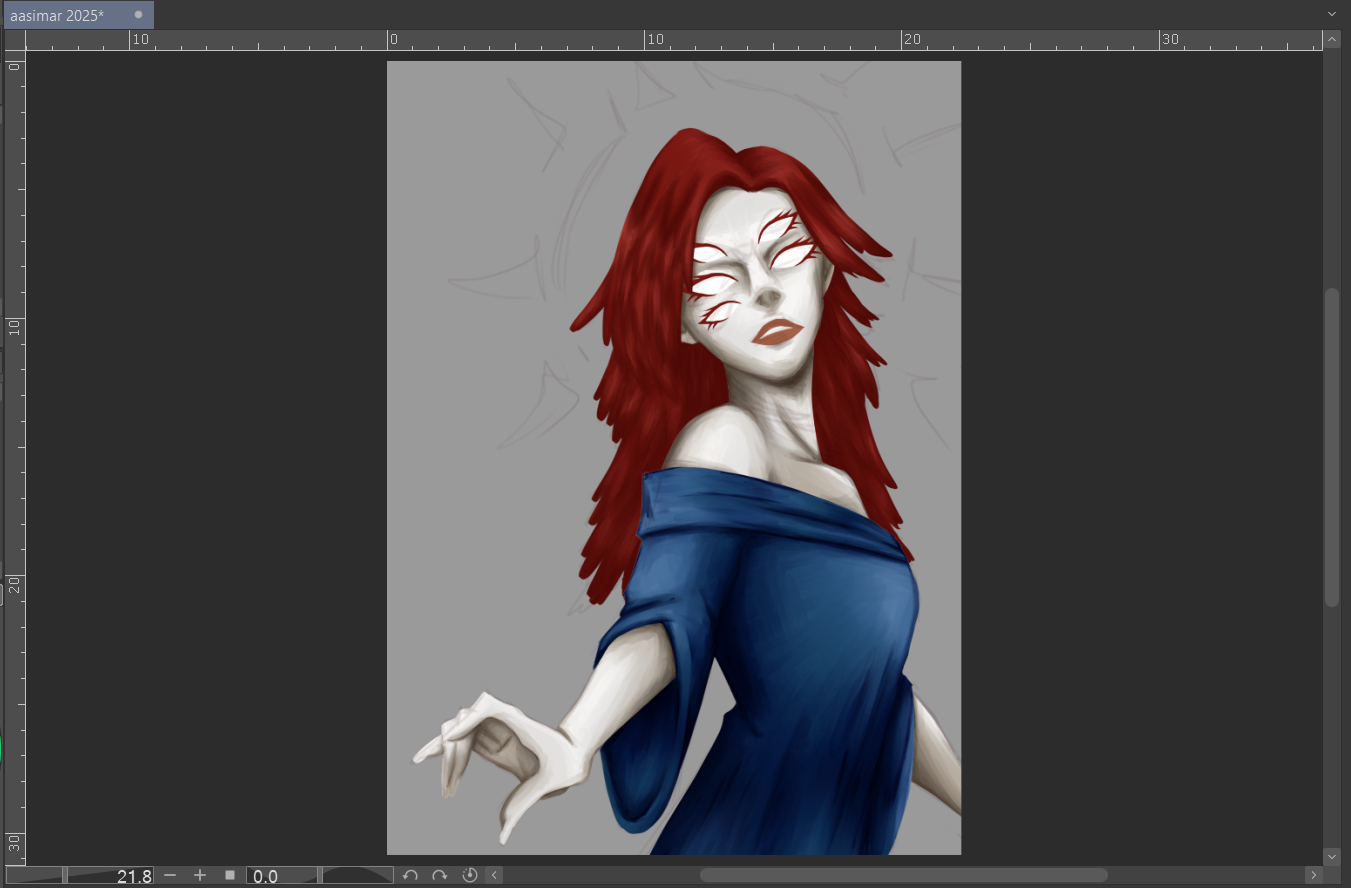Click the vertical scrollbar up arrow
The height and width of the screenshot is (888, 1351).
1331,40
